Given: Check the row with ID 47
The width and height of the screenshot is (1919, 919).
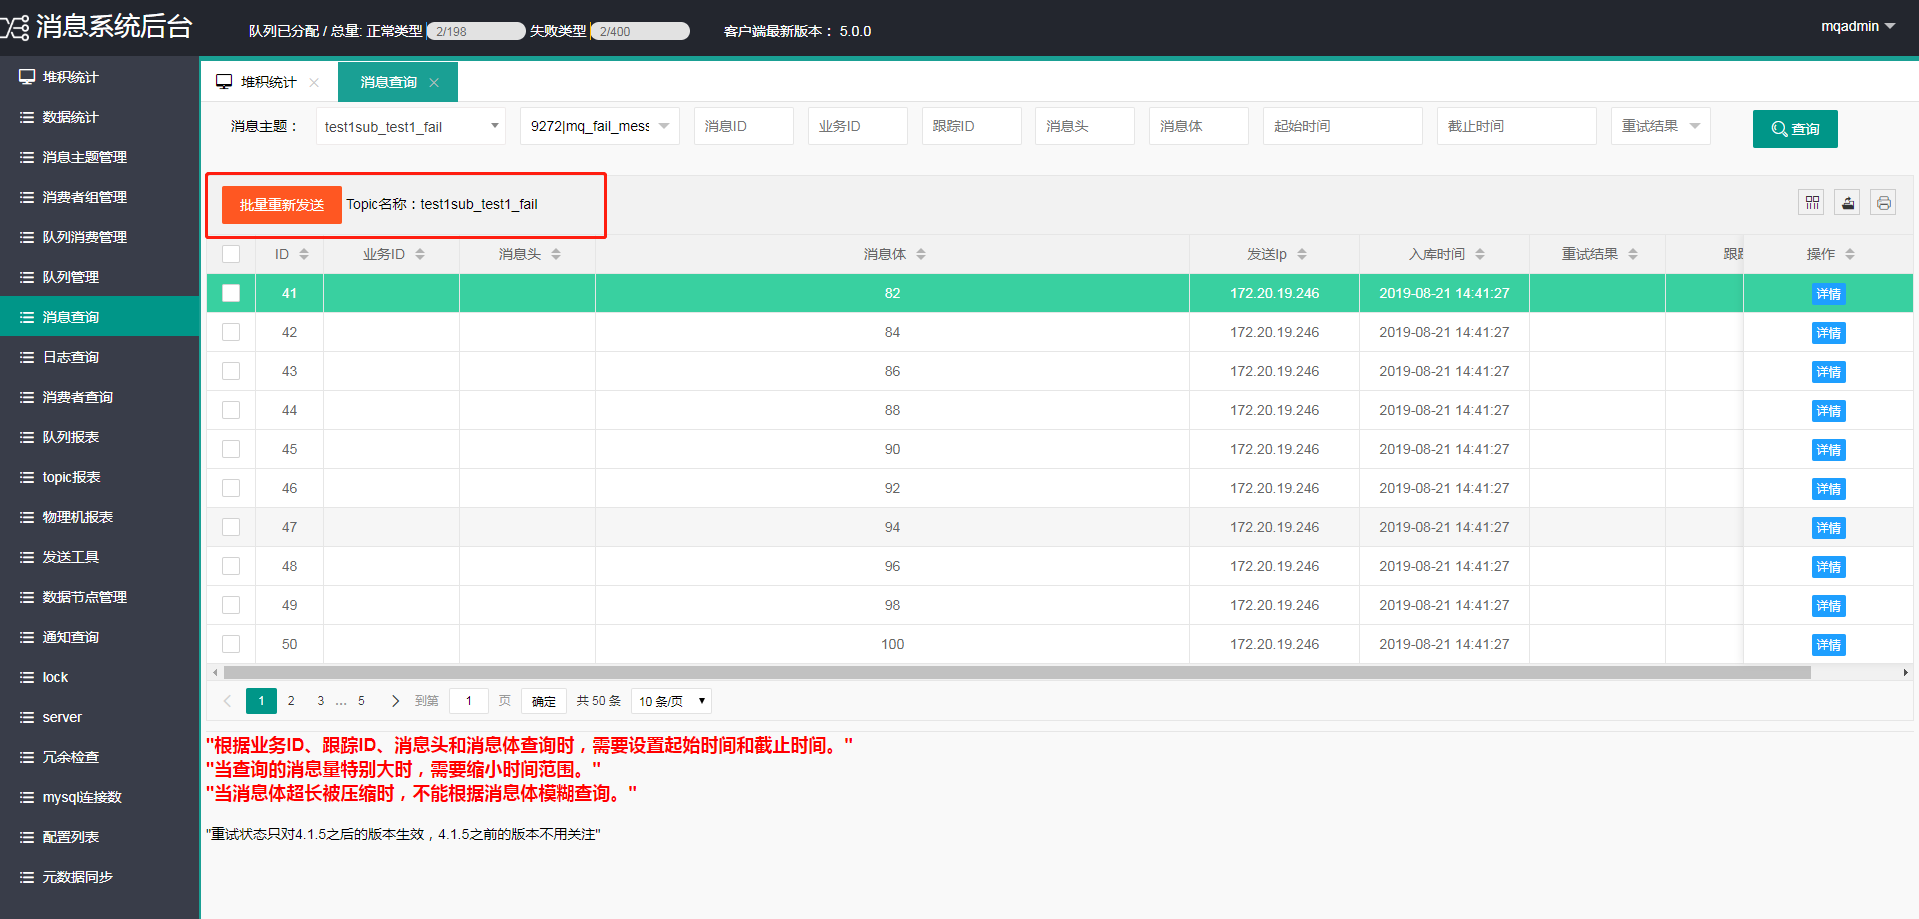Looking at the screenshot, I should click(231, 527).
